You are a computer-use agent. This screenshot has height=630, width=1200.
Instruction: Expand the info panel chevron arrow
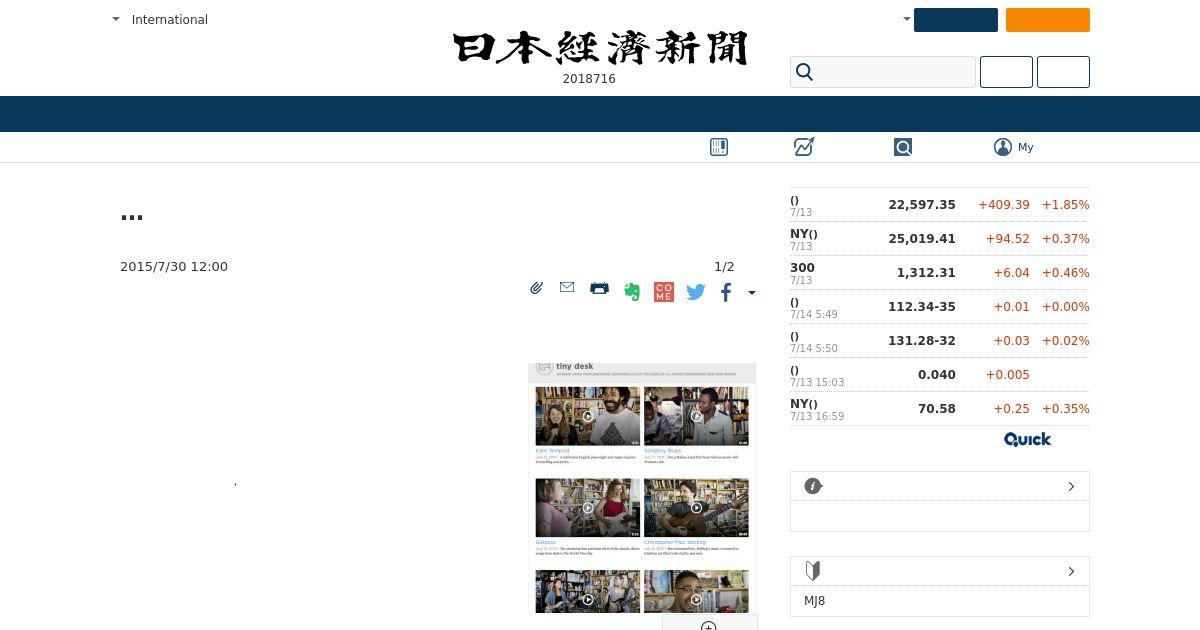pyautogui.click(x=1071, y=486)
